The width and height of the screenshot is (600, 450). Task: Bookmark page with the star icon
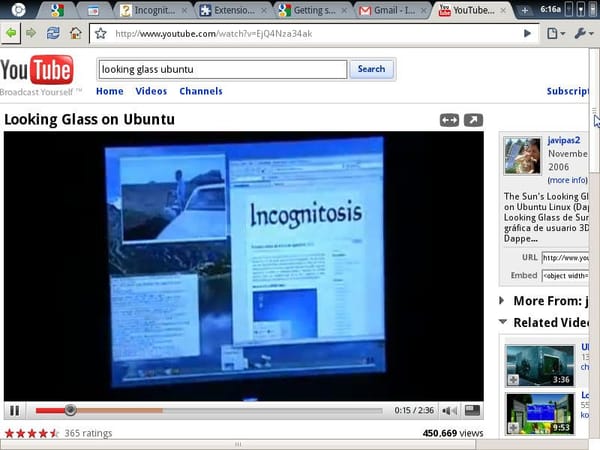click(101, 34)
